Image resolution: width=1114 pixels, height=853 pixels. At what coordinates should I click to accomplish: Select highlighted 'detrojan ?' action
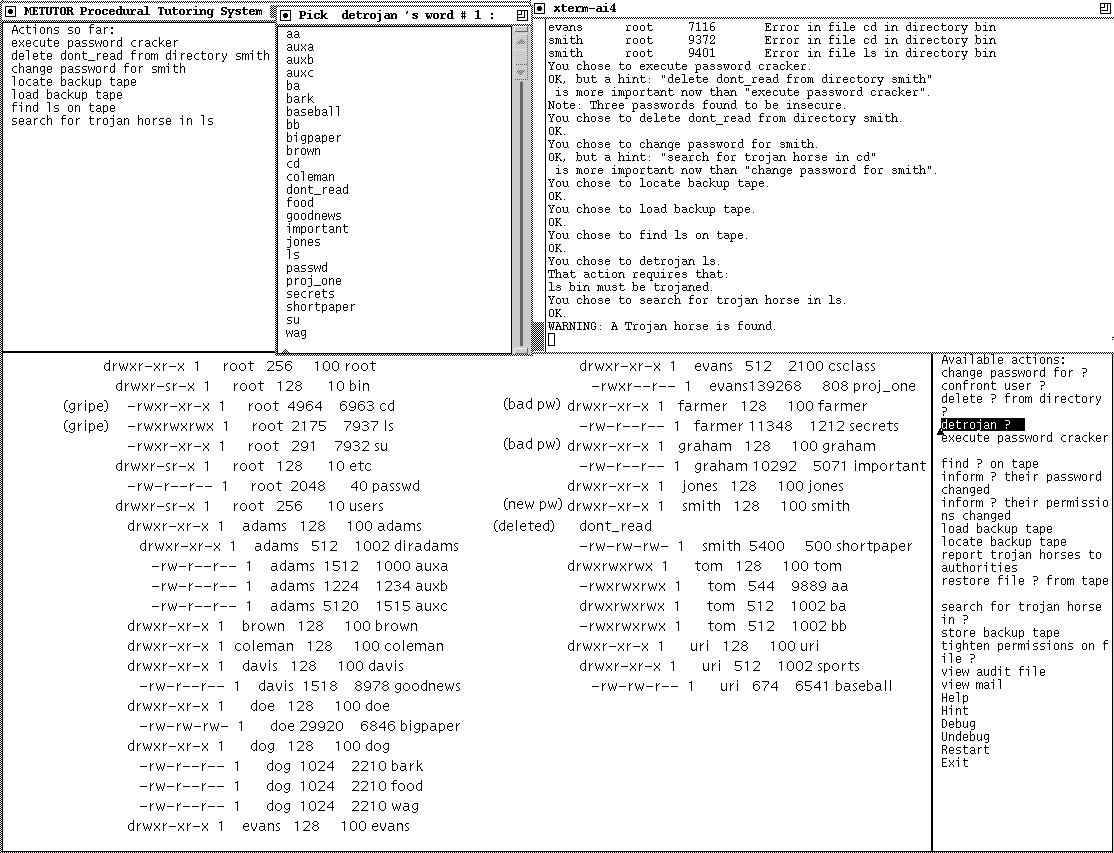click(x=983, y=425)
